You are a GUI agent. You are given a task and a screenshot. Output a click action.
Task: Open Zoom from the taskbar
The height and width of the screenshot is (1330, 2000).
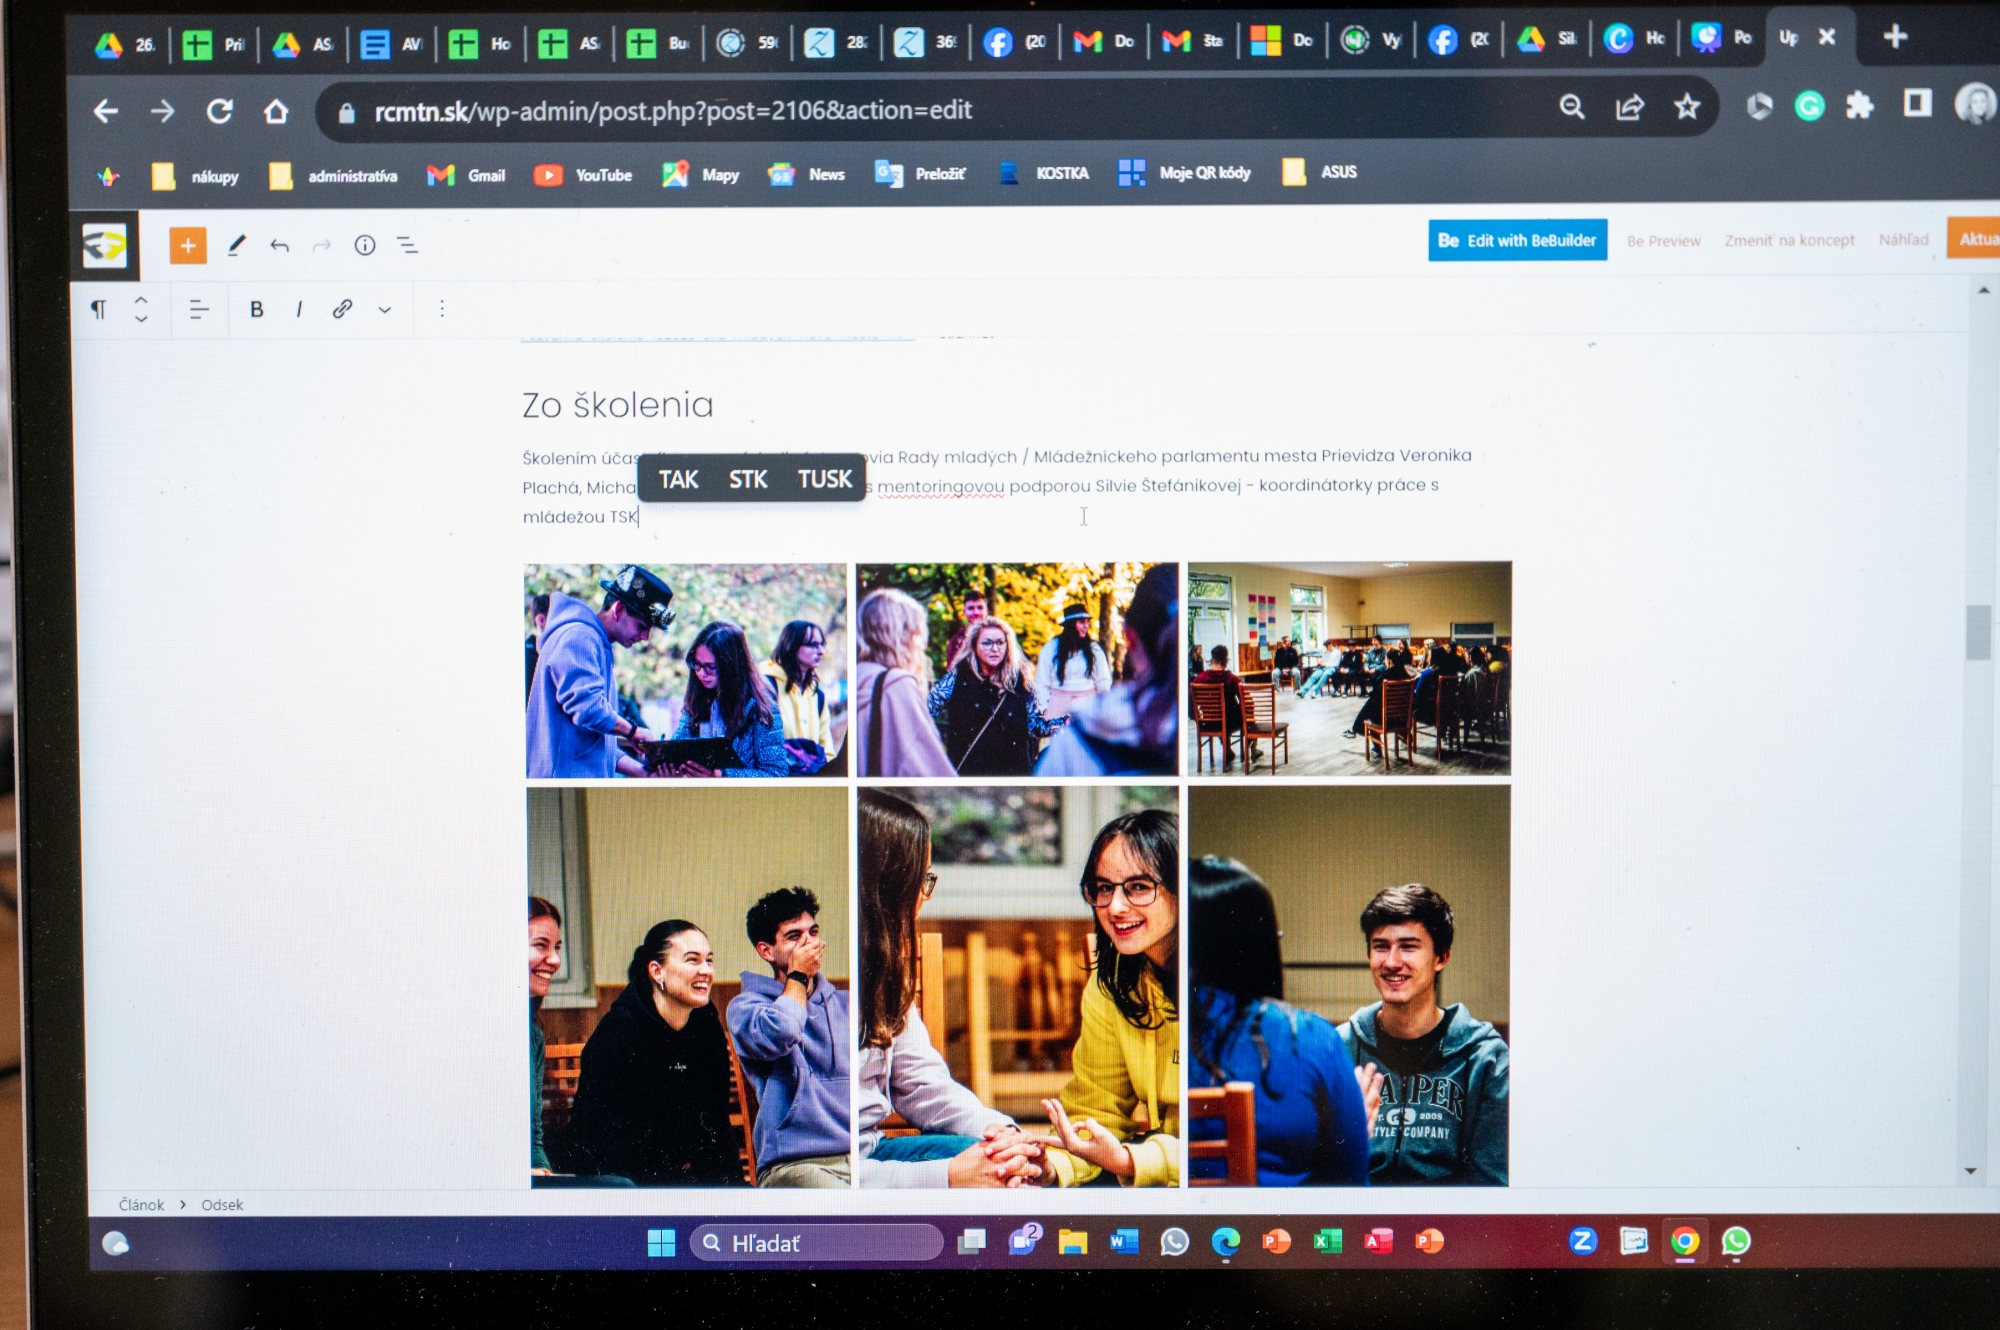1582,1241
